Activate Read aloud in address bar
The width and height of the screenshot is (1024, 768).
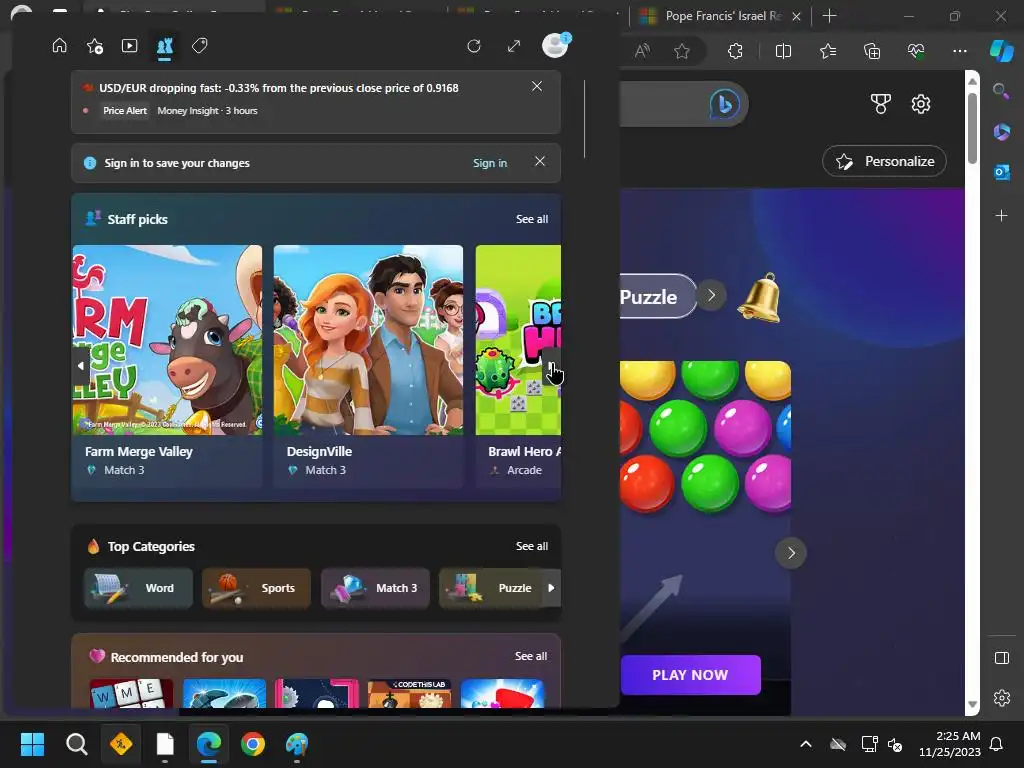pyautogui.click(x=642, y=51)
